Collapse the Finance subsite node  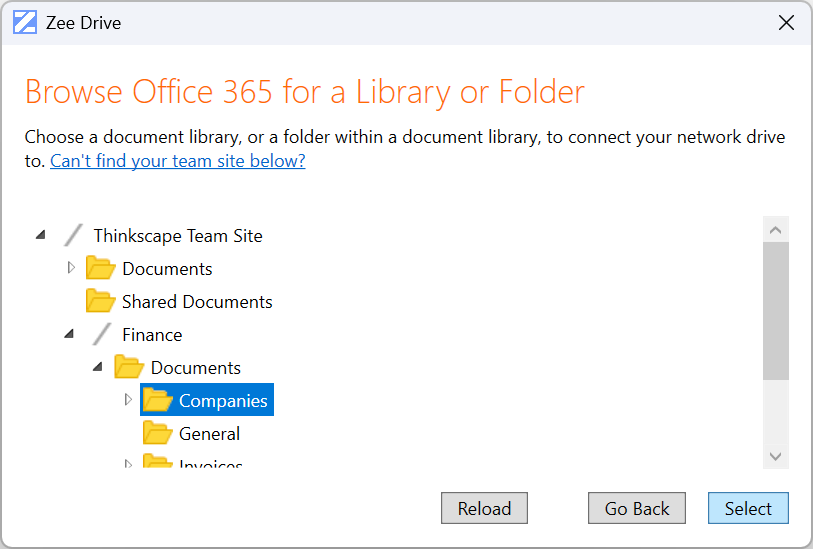(x=69, y=335)
